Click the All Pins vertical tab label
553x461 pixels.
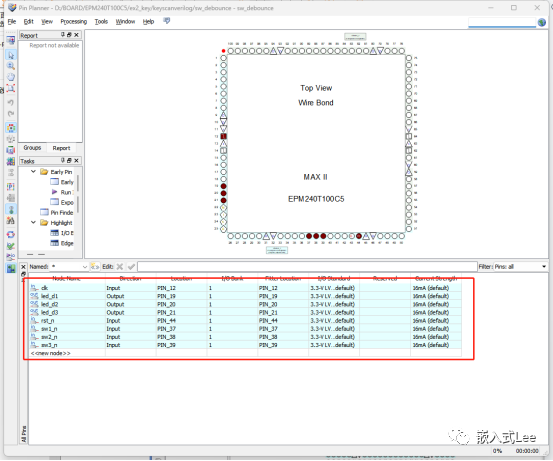coord(24,434)
